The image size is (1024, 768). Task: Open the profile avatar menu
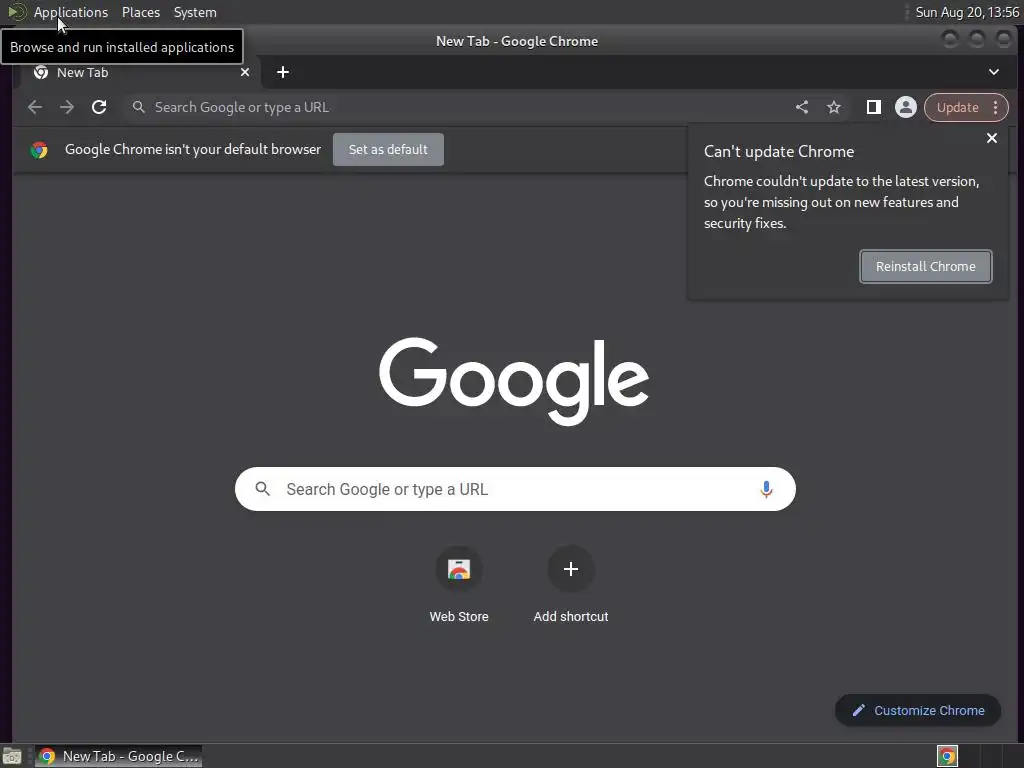906,107
